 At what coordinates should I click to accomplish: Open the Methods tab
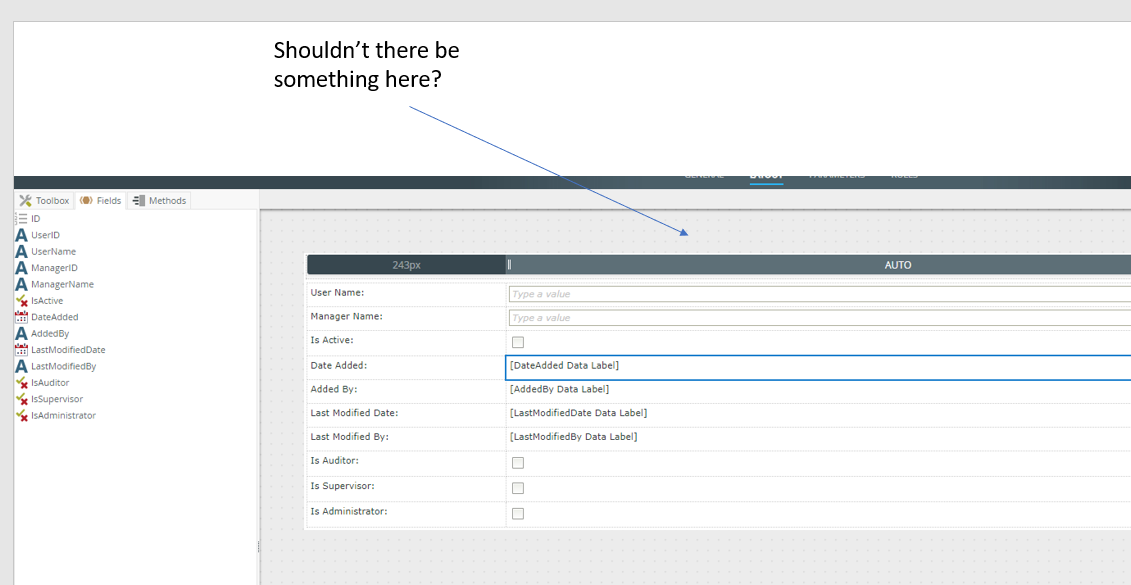point(159,201)
